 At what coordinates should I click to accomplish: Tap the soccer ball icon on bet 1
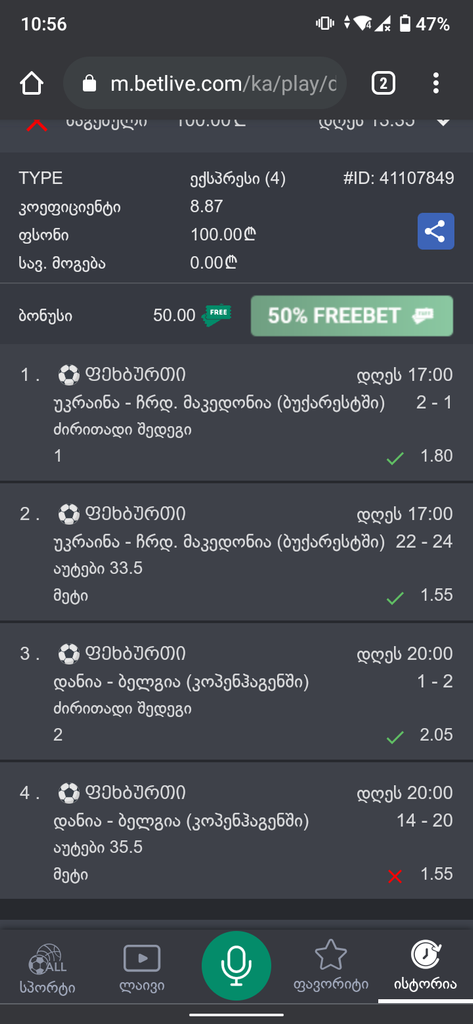[68, 375]
